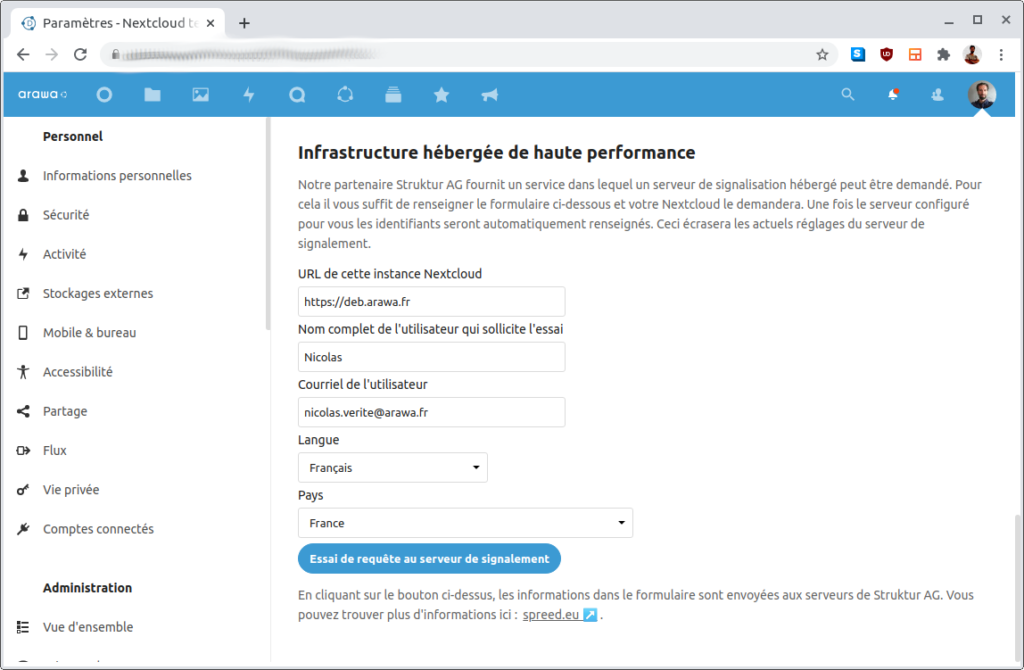Click the Courriel de l'utilisateur email field
The image size is (1024, 670).
pos(431,412)
